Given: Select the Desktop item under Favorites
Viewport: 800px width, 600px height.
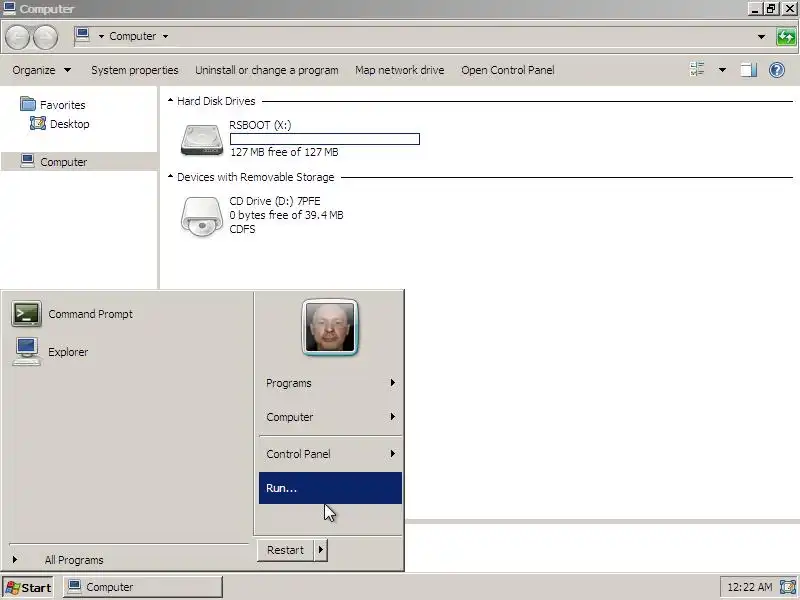Looking at the screenshot, I should (69, 124).
